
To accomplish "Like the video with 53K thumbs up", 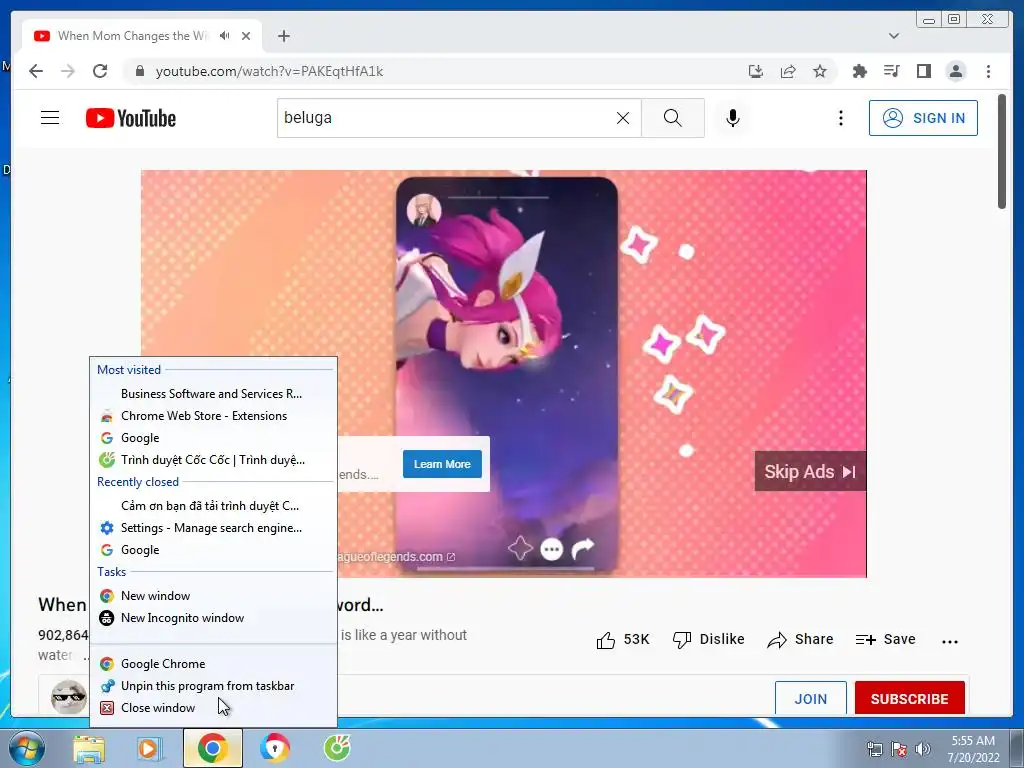I will coord(623,639).
